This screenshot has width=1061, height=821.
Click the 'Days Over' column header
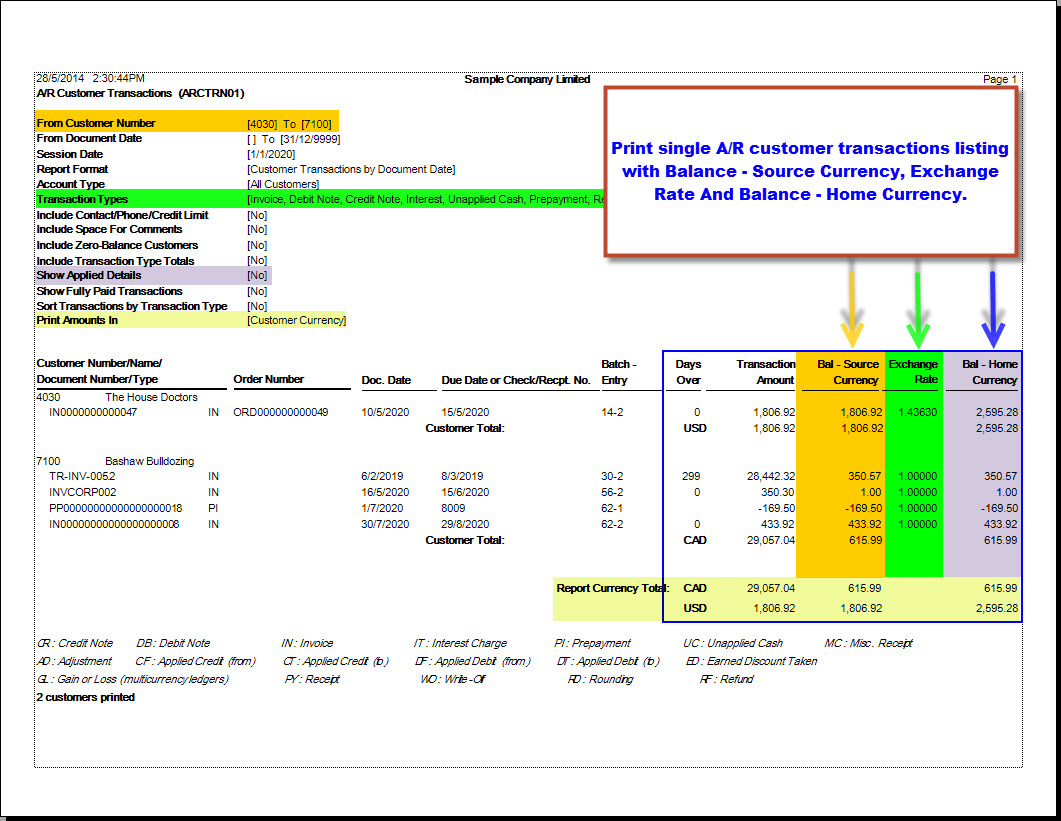click(688, 372)
